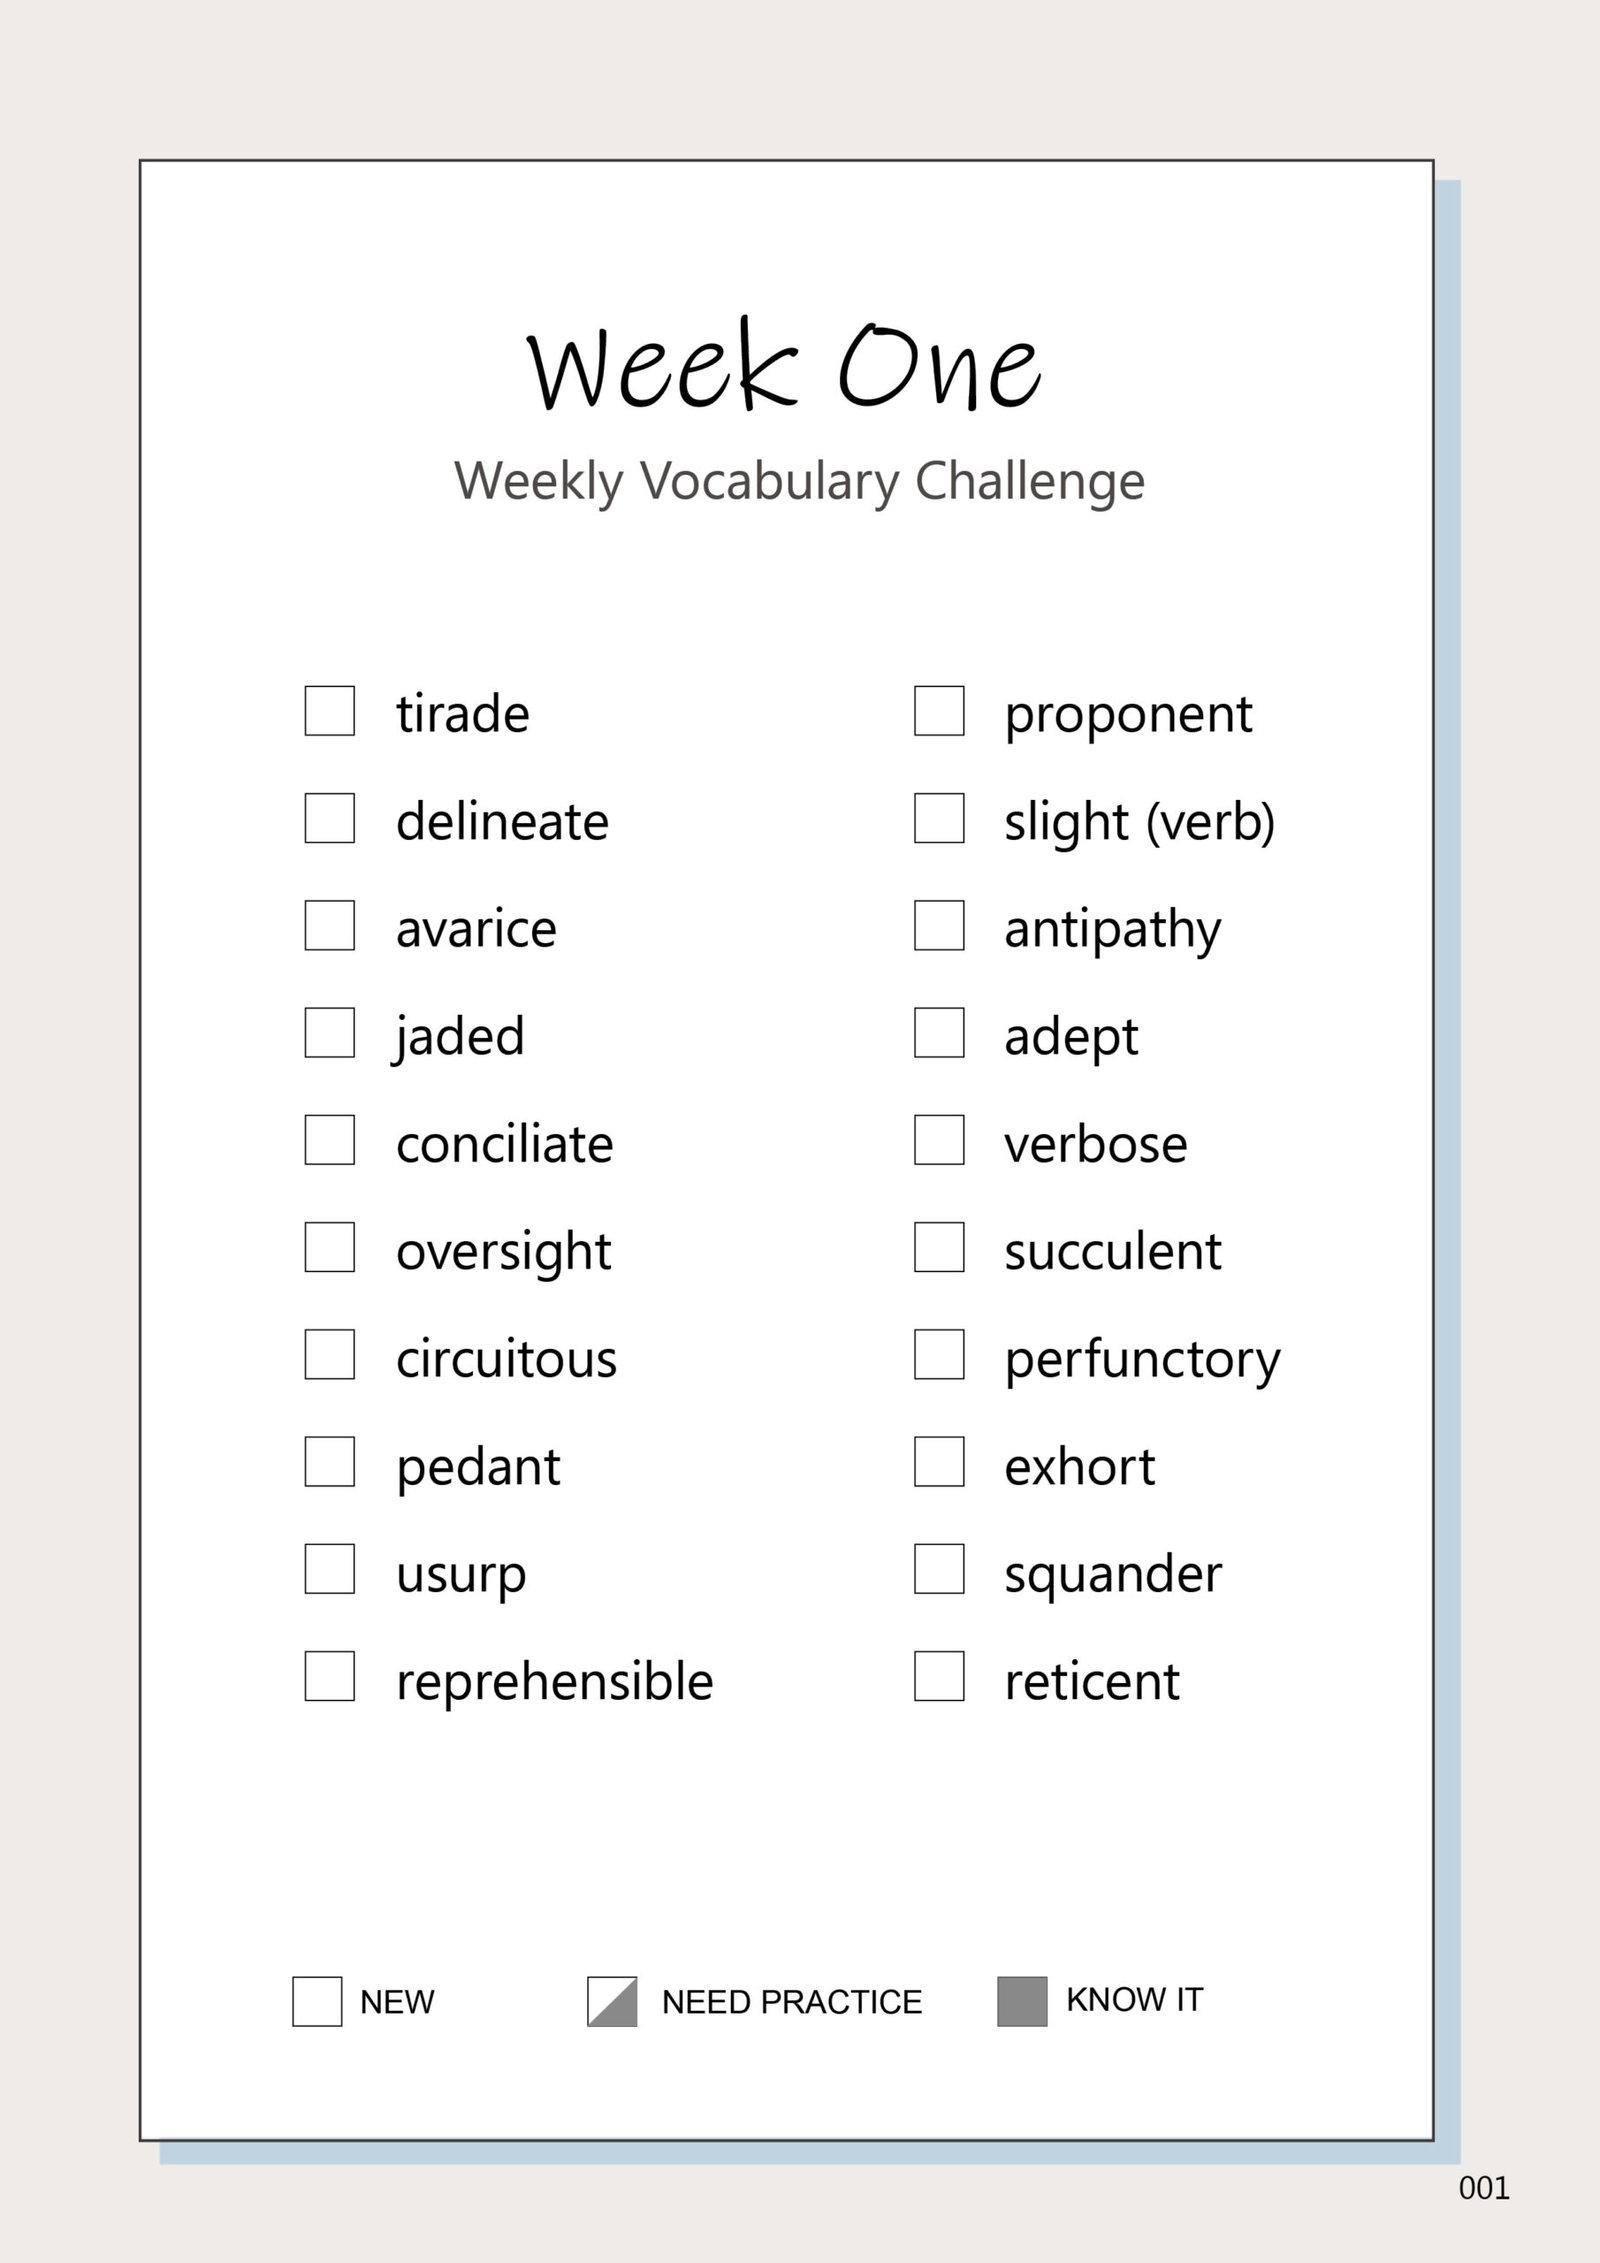Check the box beside verbose
This screenshot has width=1600, height=2263.
click(x=939, y=1140)
